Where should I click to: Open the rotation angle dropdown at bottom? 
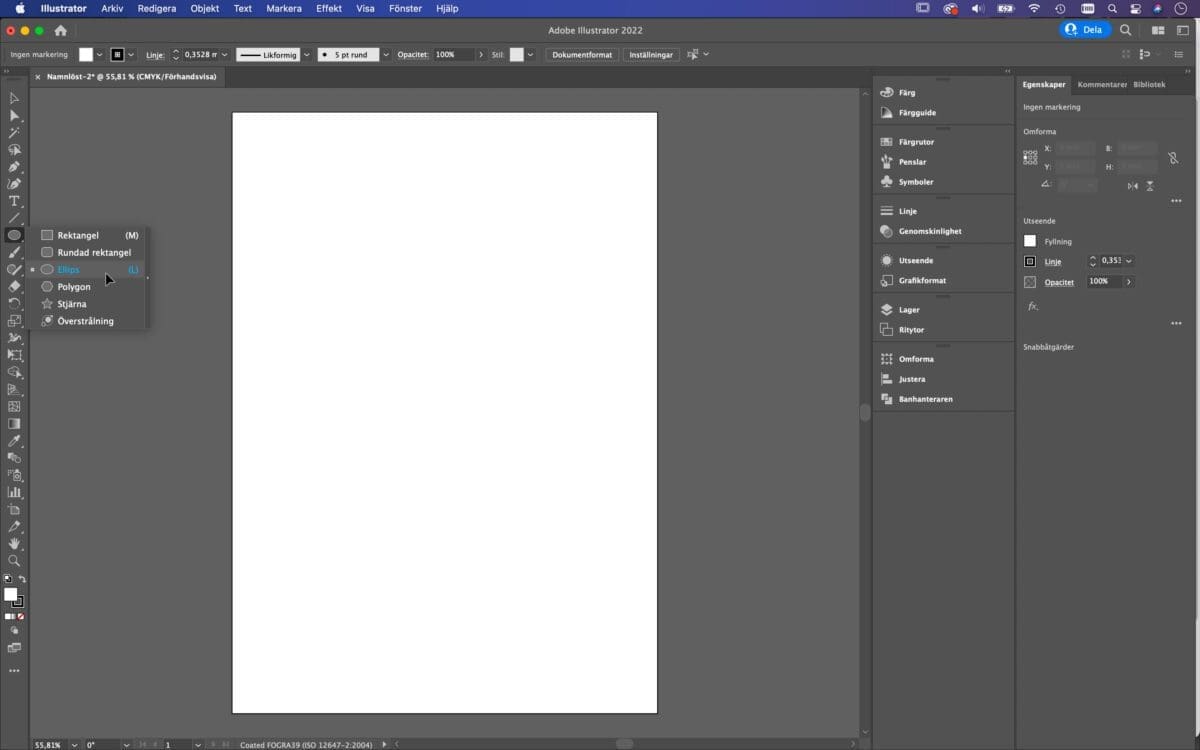coord(126,745)
